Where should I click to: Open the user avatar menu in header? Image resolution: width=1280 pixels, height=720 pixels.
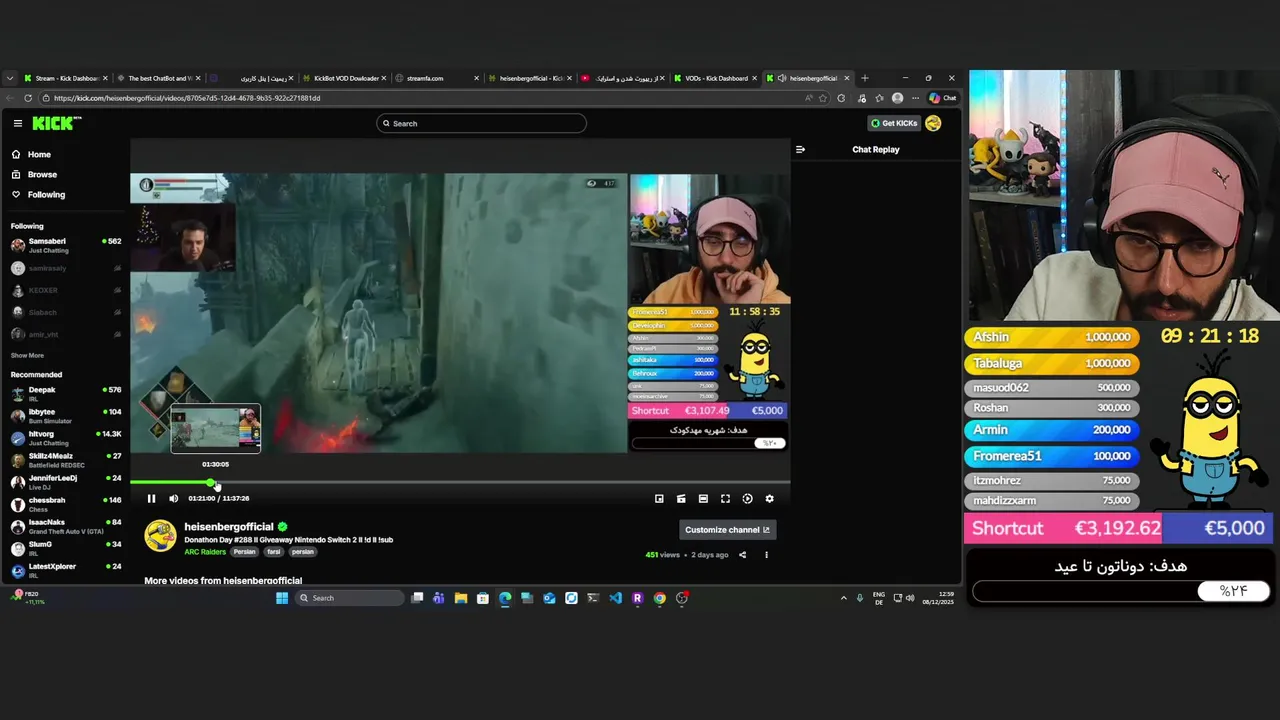(933, 123)
